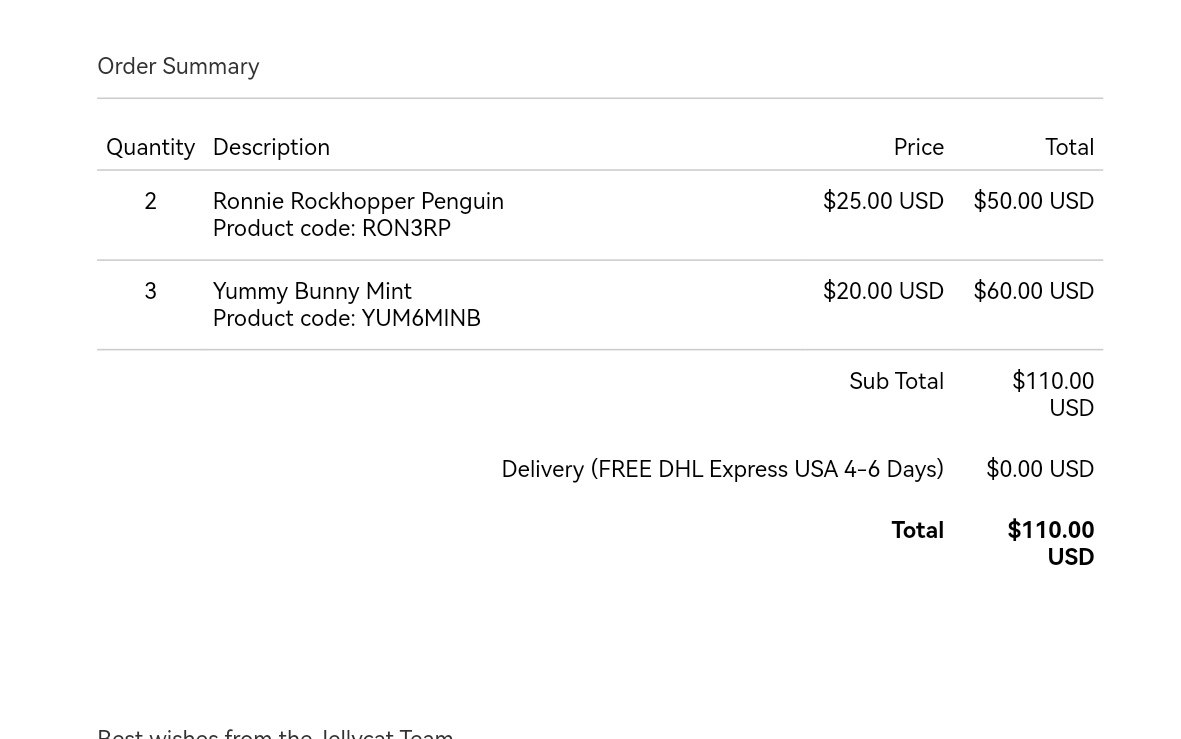Select the Quantity column header
The height and width of the screenshot is (739, 1181).
click(x=150, y=147)
